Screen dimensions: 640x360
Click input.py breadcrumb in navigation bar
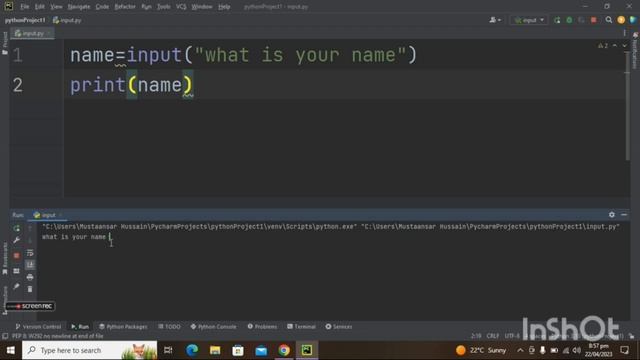click(67, 20)
